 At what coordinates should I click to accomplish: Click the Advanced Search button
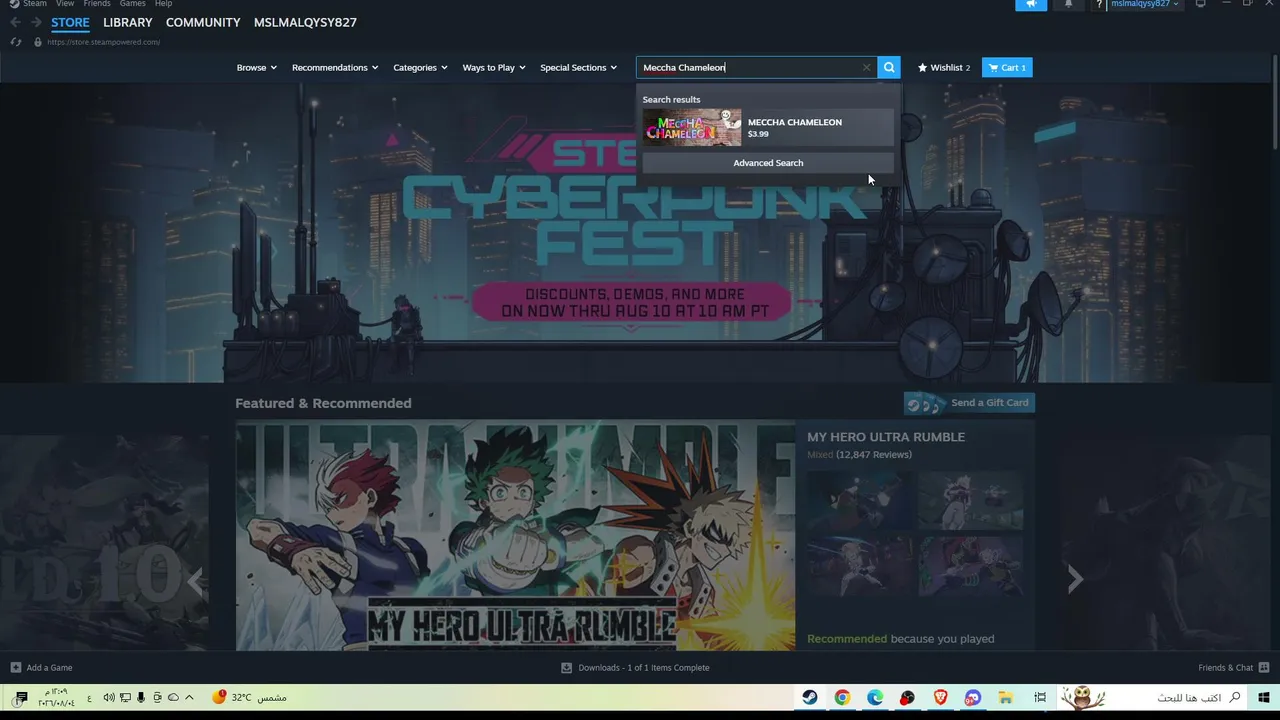point(768,163)
